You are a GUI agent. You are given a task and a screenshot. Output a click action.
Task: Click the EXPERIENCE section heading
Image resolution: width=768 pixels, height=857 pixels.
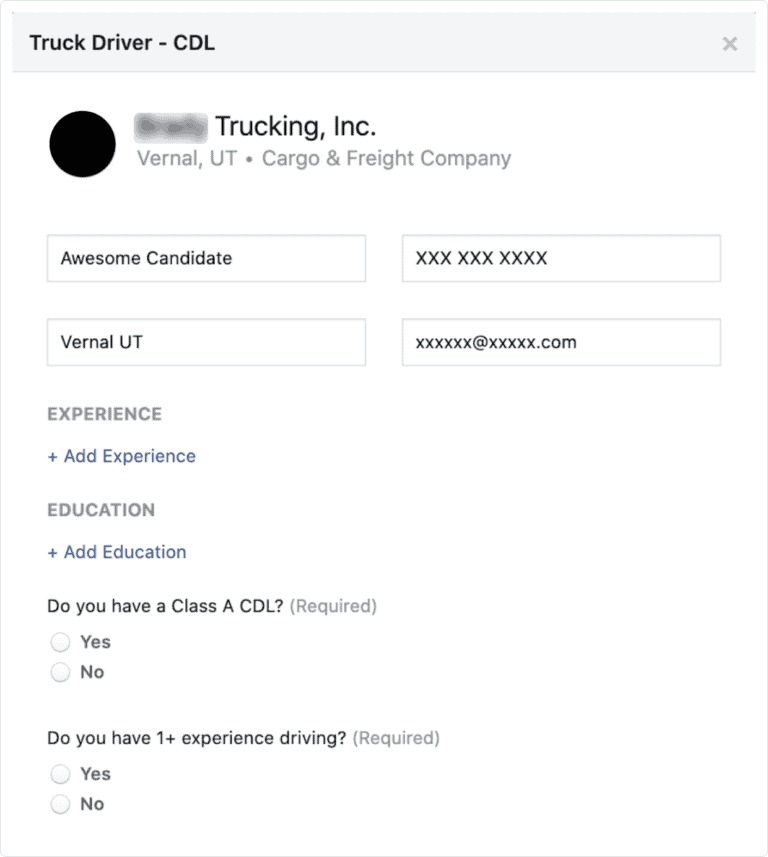(x=104, y=414)
